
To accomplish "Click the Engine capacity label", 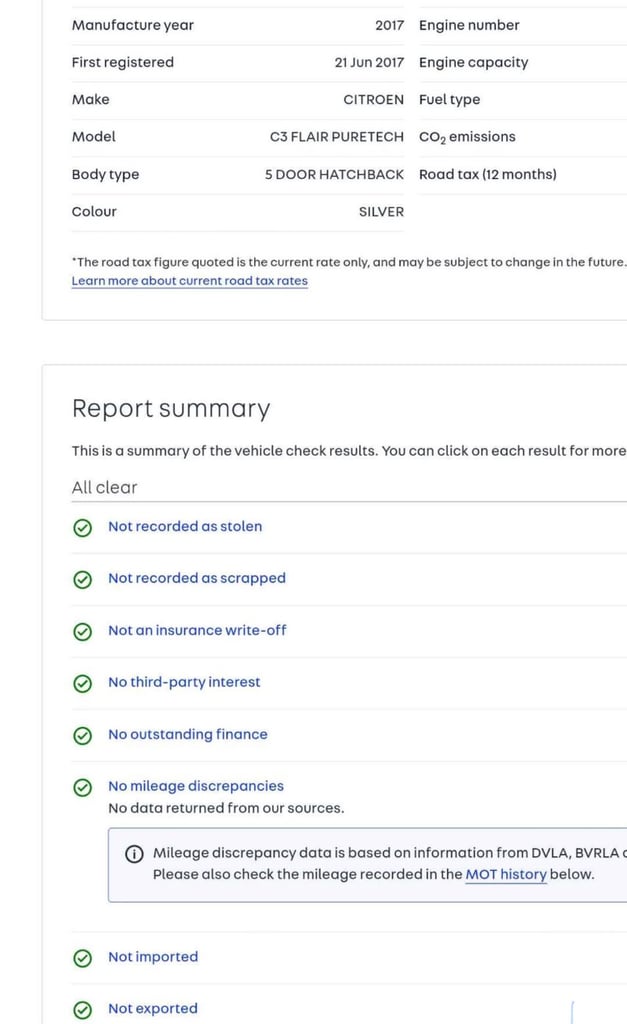I will point(474,63).
